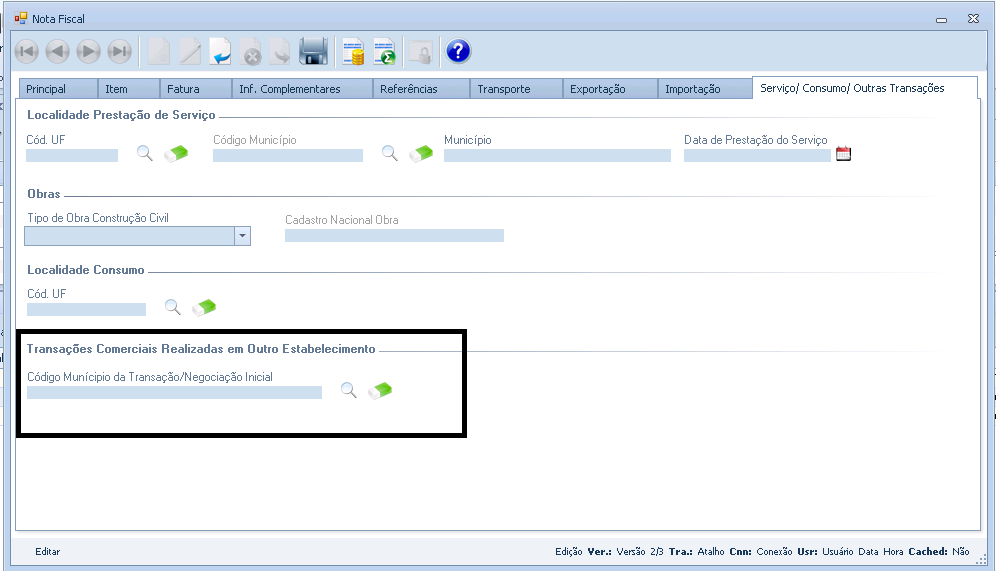Click the Município input field
The image size is (996, 571).
click(x=557, y=156)
